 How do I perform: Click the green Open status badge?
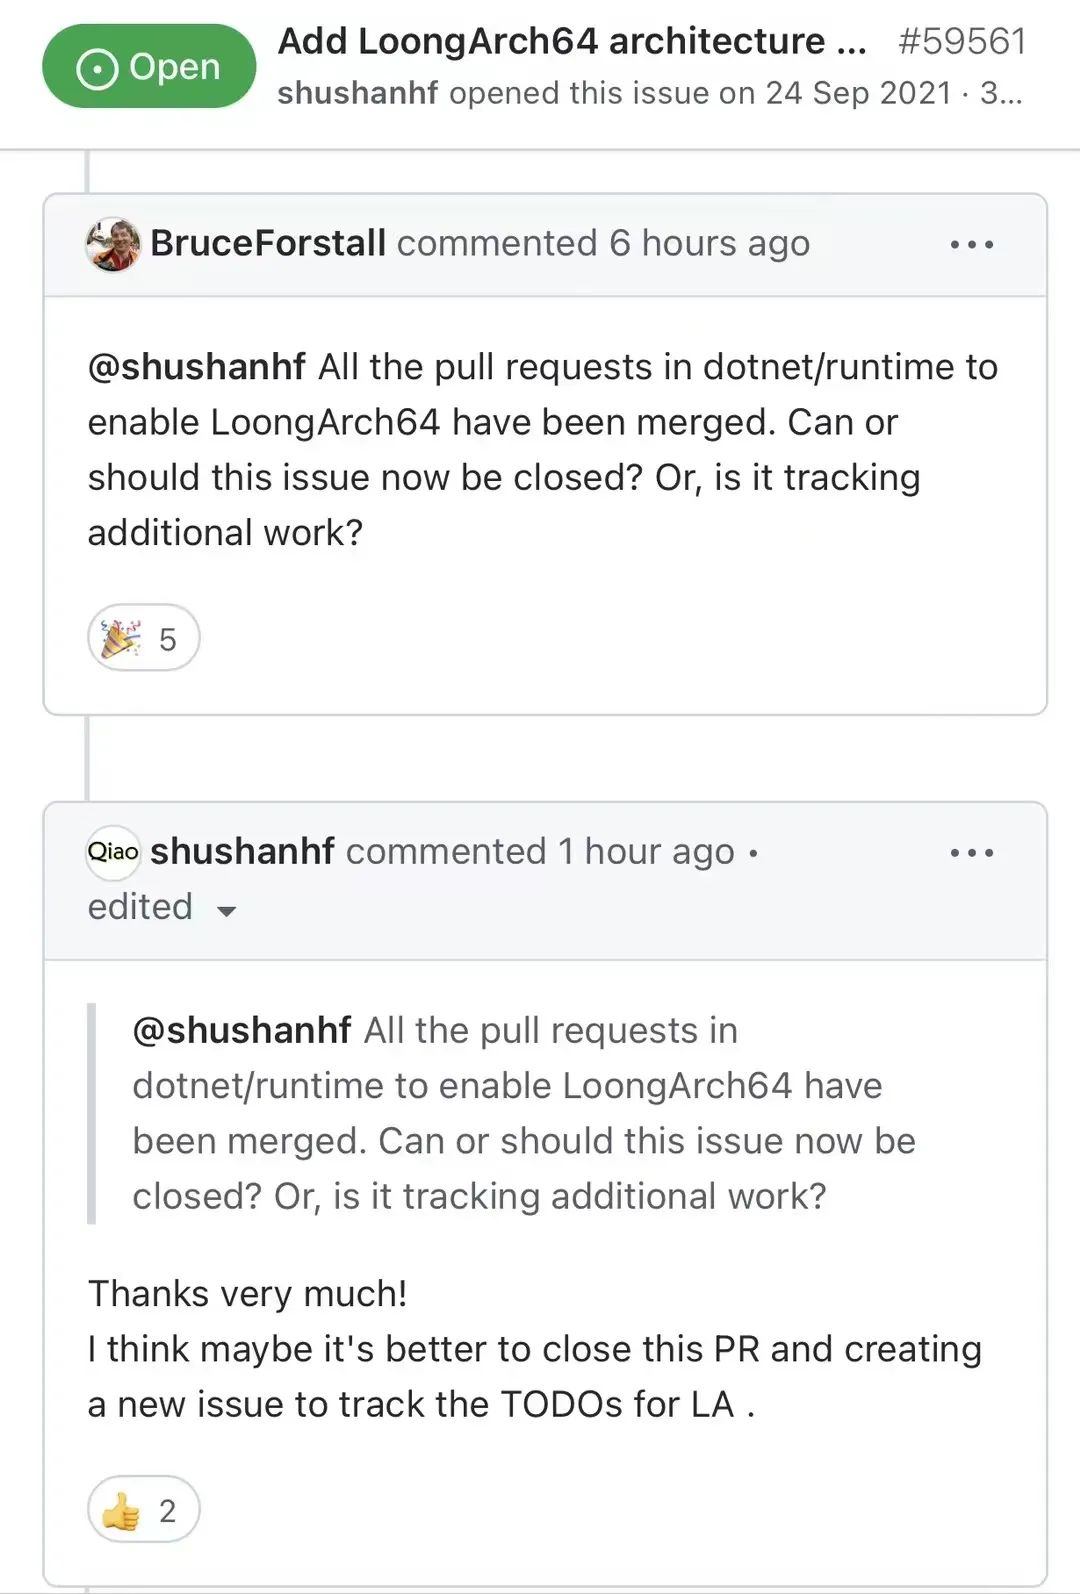149,67
